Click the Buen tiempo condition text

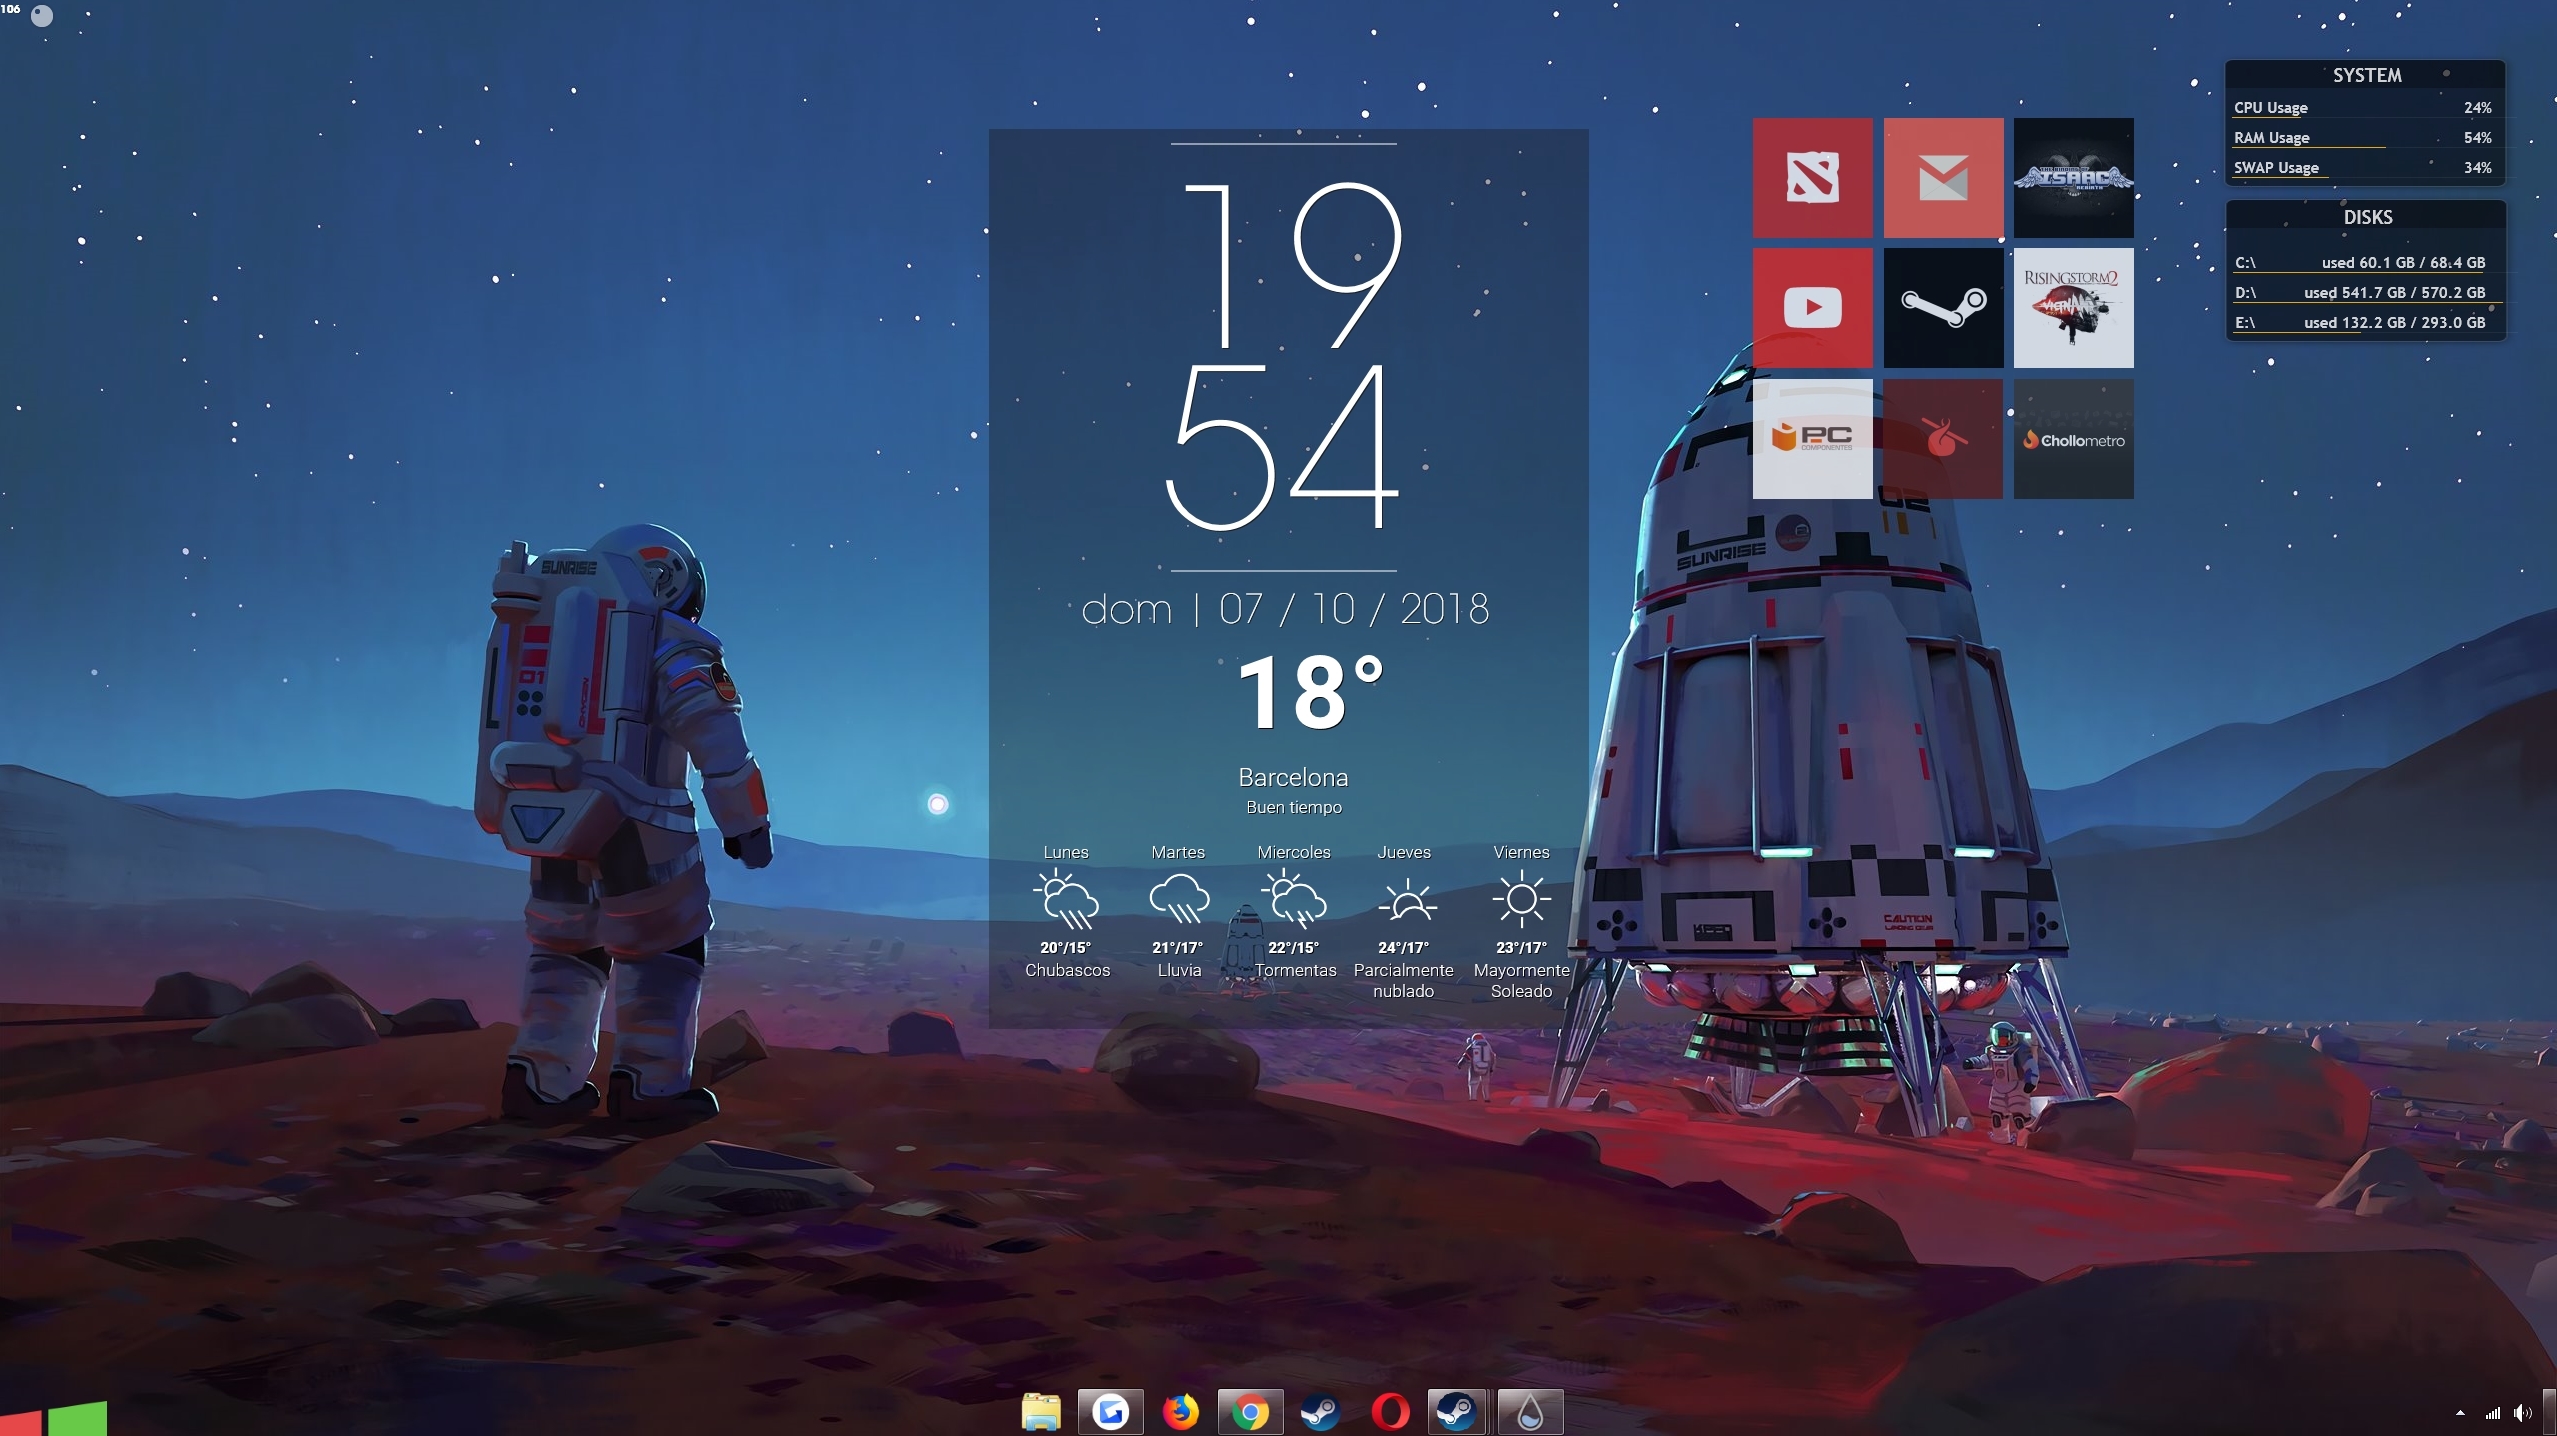(x=1294, y=807)
